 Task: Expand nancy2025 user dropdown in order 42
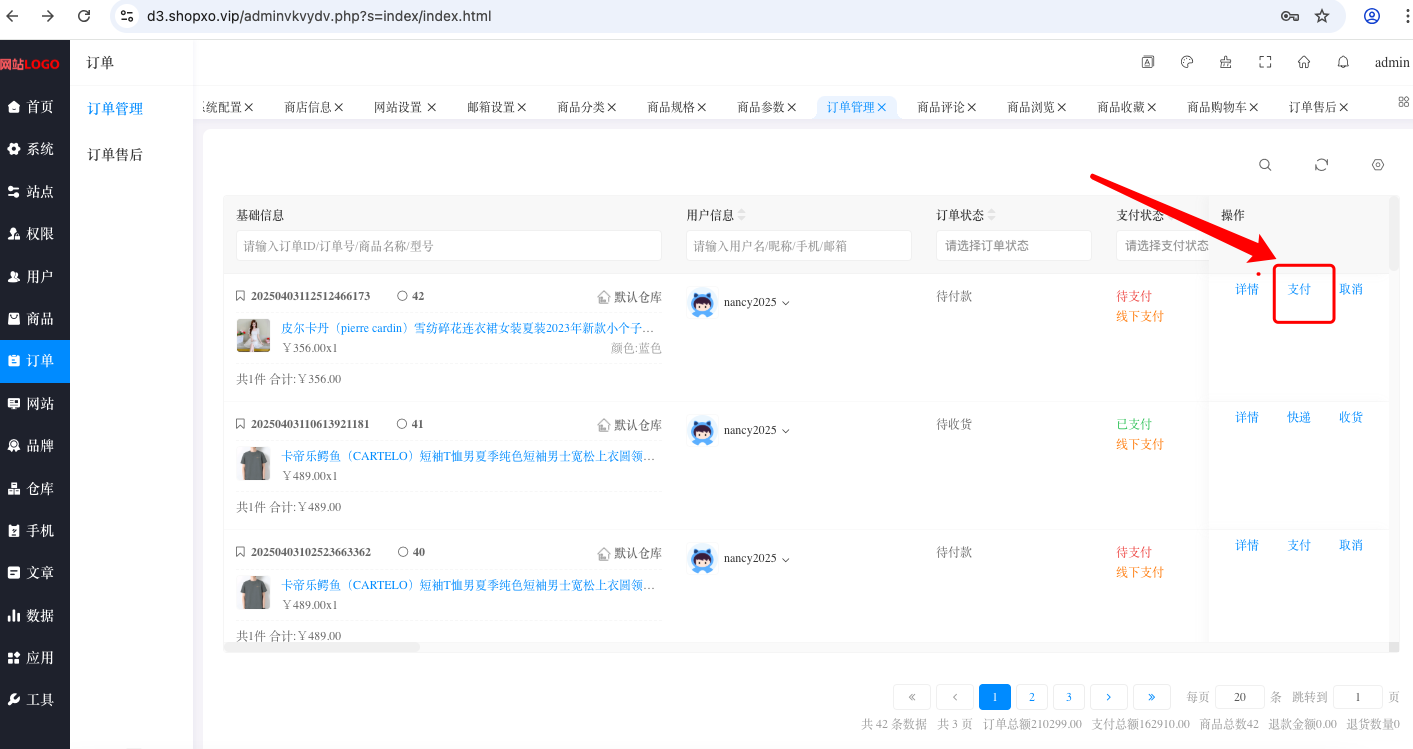(786, 303)
